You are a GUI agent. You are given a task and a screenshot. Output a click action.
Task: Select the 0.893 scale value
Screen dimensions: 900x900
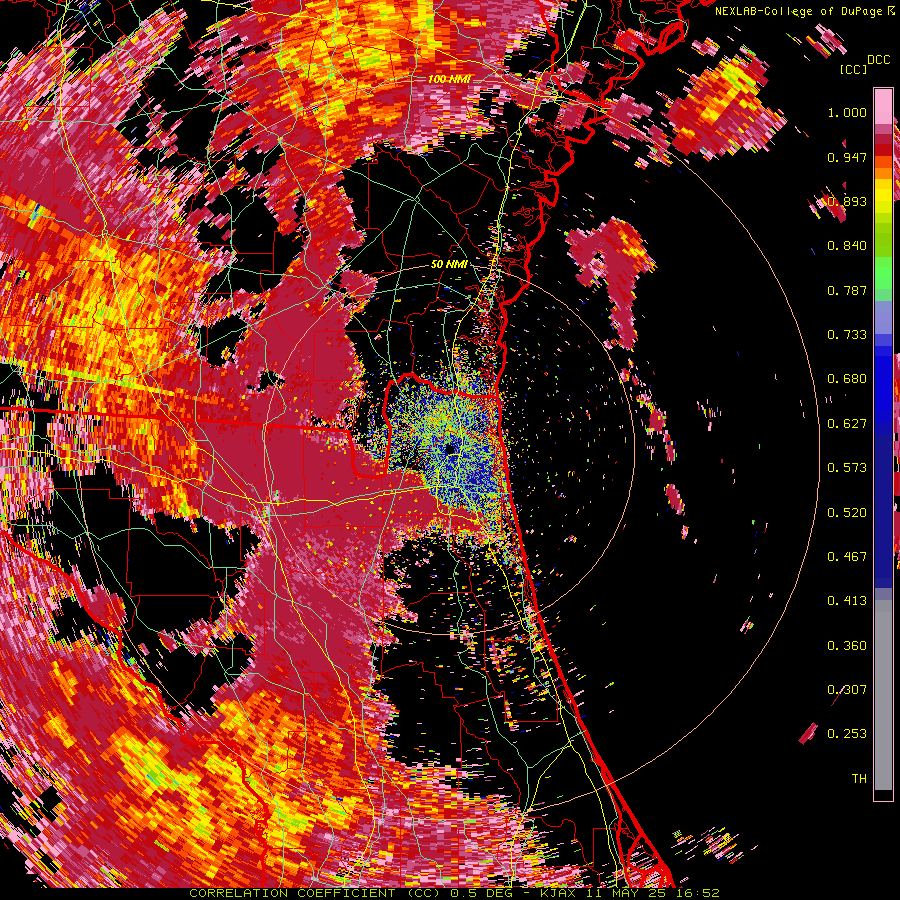point(847,201)
